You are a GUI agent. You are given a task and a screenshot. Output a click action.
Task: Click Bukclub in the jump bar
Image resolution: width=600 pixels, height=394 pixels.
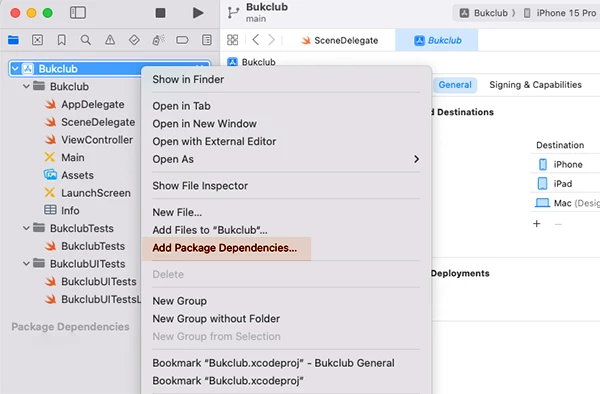(251, 62)
